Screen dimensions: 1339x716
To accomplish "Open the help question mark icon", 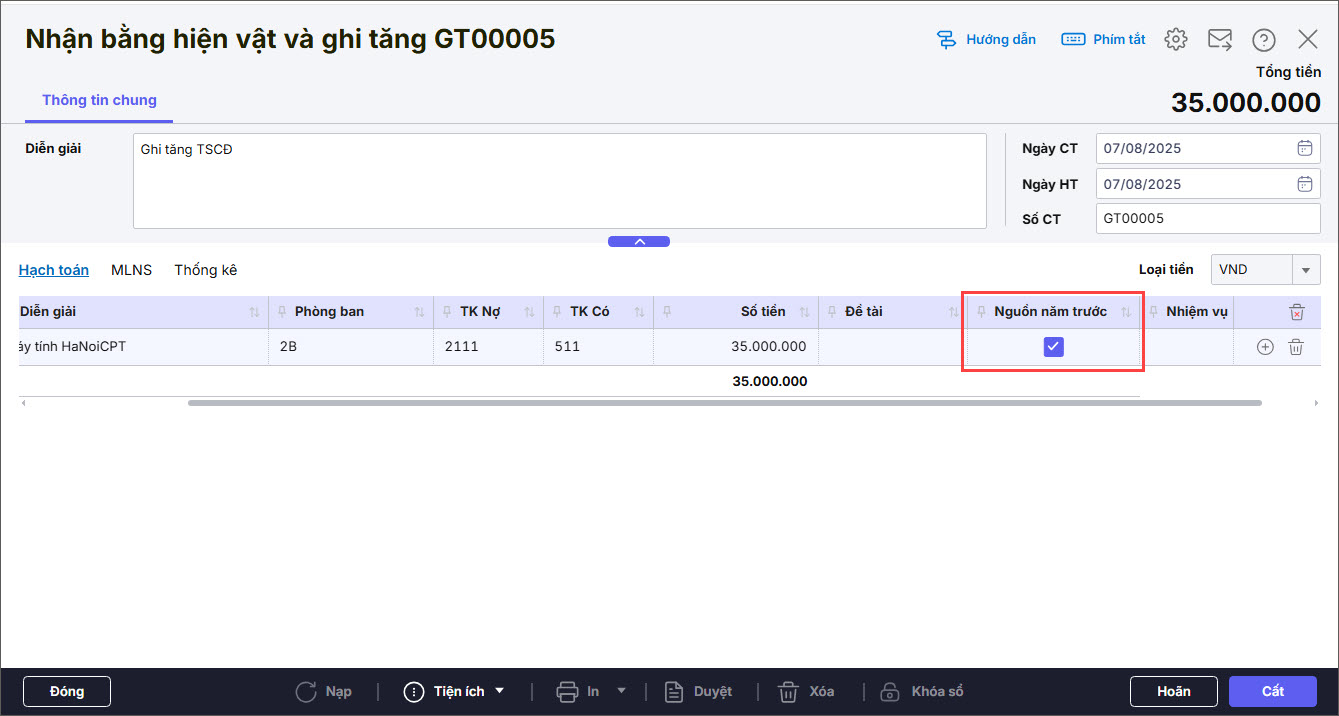I will pyautogui.click(x=1264, y=40).
